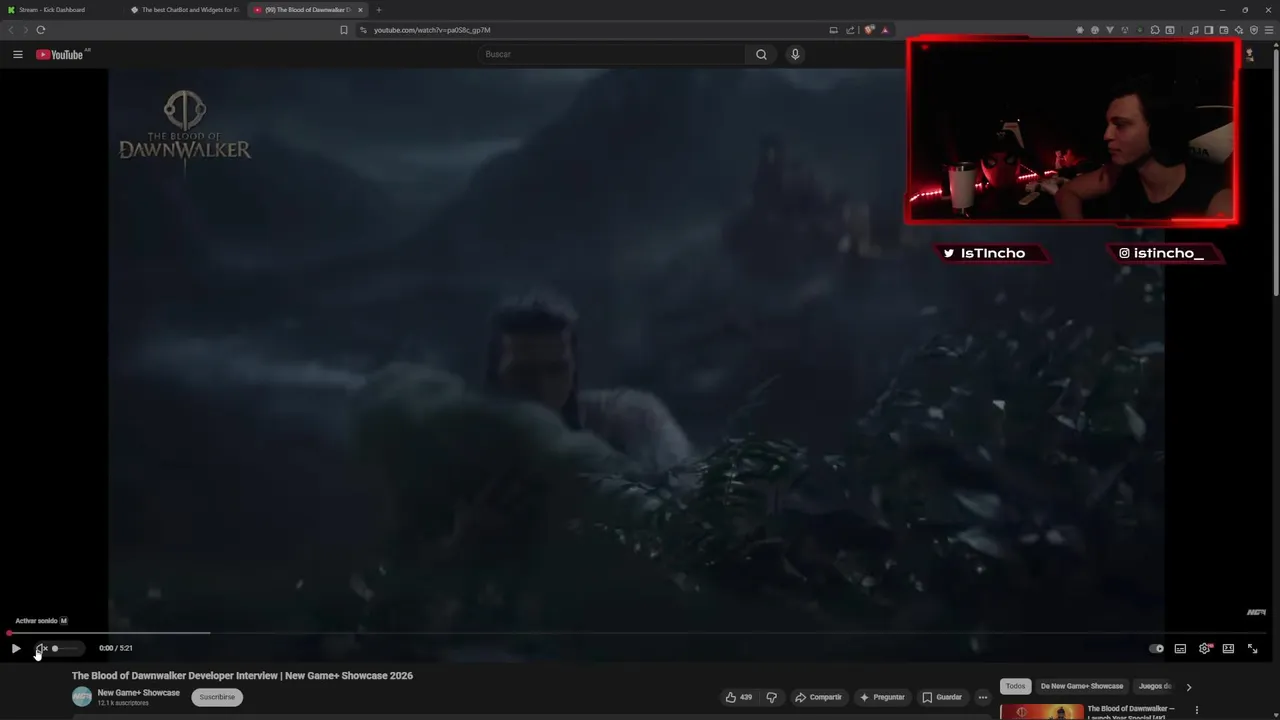Viewport: 1280px width, 720px height.
Task: Open Compartir share dialog
Action: [x=818, y=697]
